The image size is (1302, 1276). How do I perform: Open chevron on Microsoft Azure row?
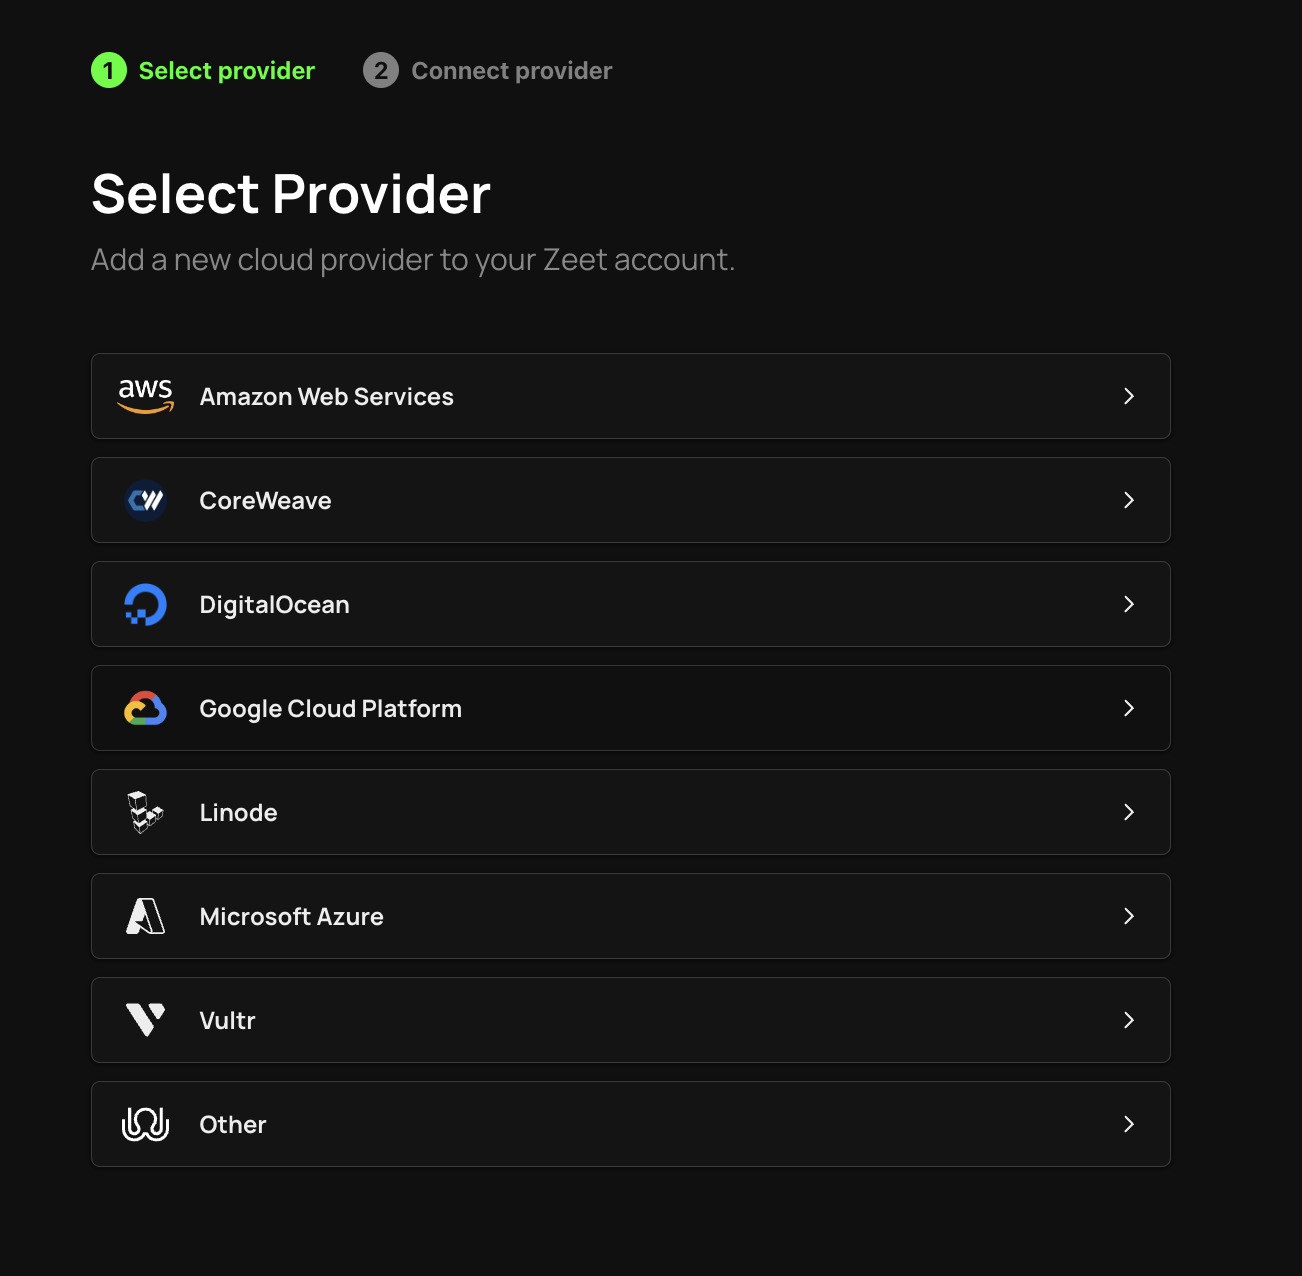1129,916
